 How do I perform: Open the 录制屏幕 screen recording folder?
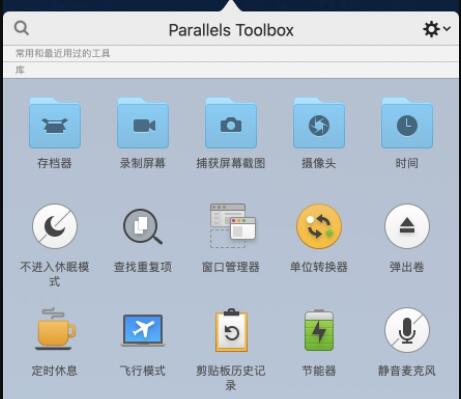point(143,123)
